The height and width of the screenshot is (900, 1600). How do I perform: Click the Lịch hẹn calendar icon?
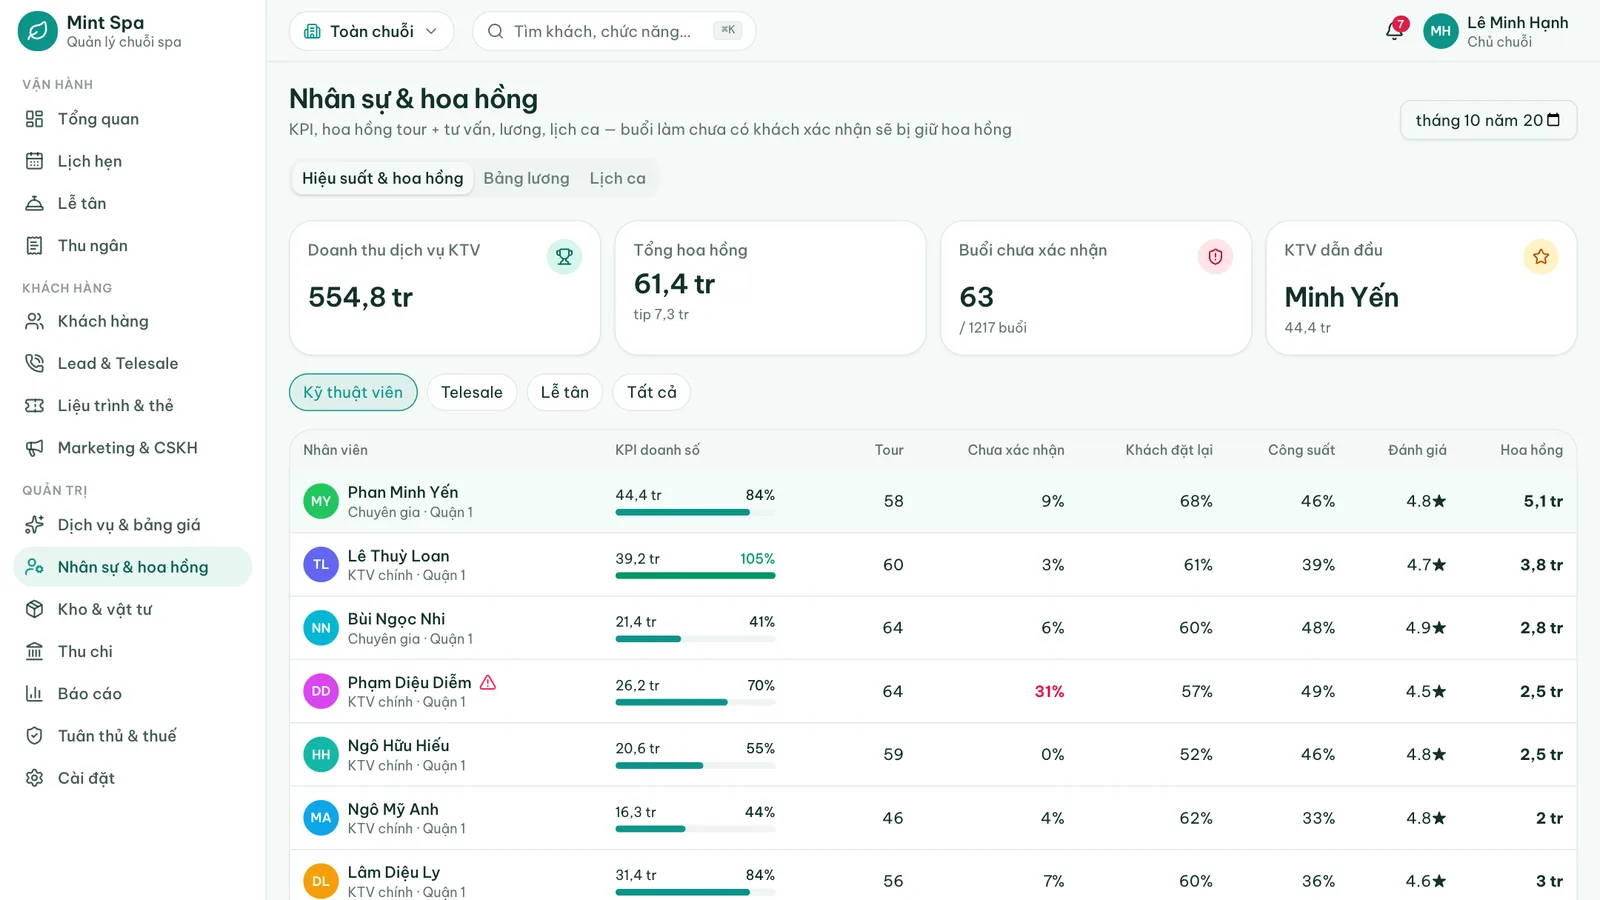(x=34, y=161)
